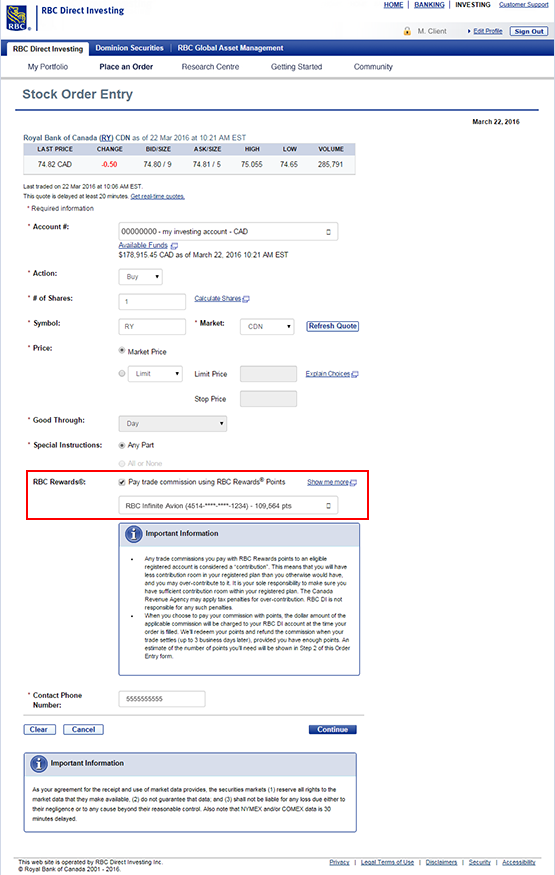This screenshot has width=555, height=875.
Task: Open the Explain Choices link
Action: coord(327,374)
